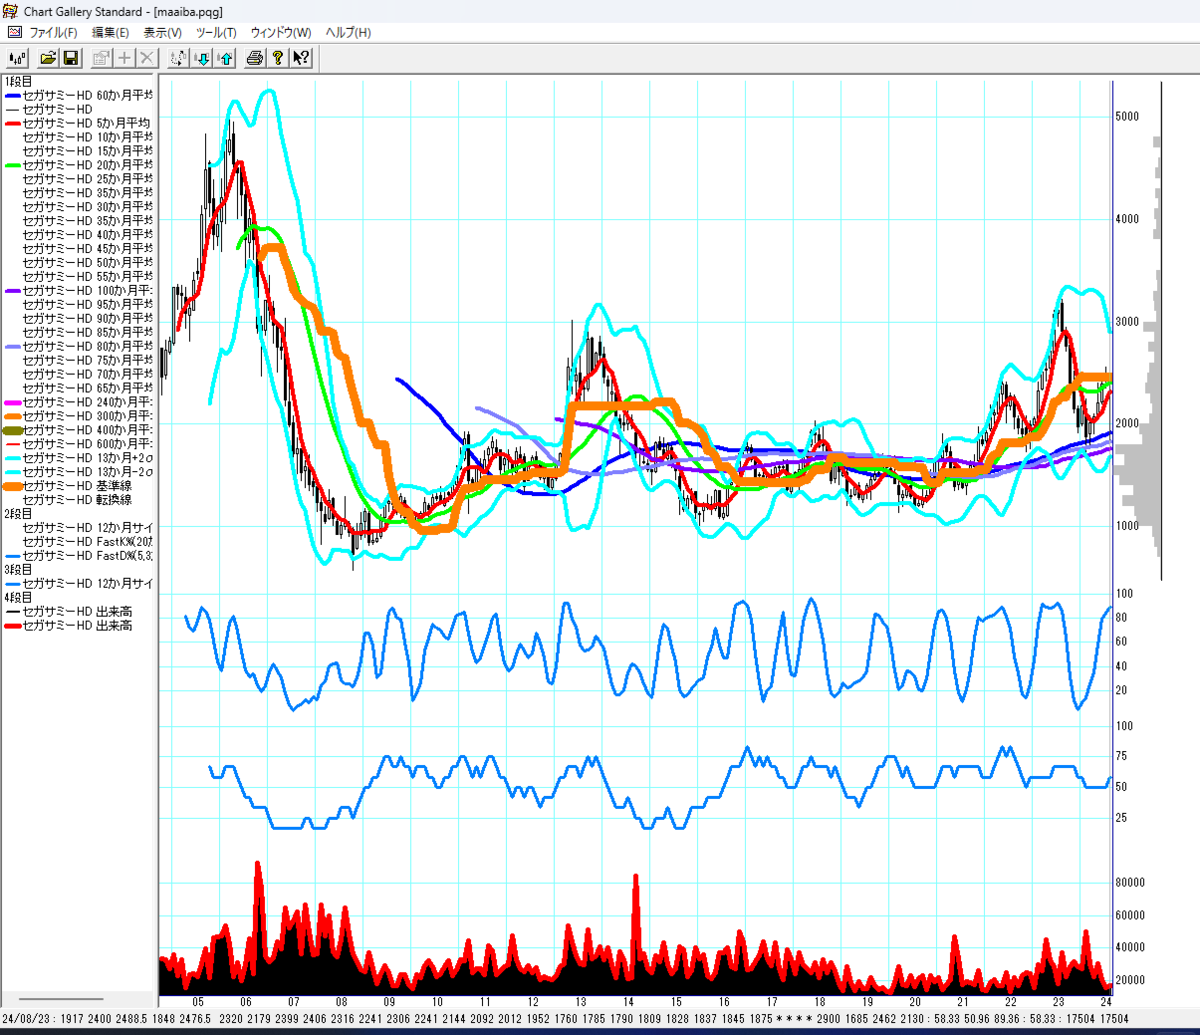Click the new candlestick chart toolbar icon

pos(16,58)
